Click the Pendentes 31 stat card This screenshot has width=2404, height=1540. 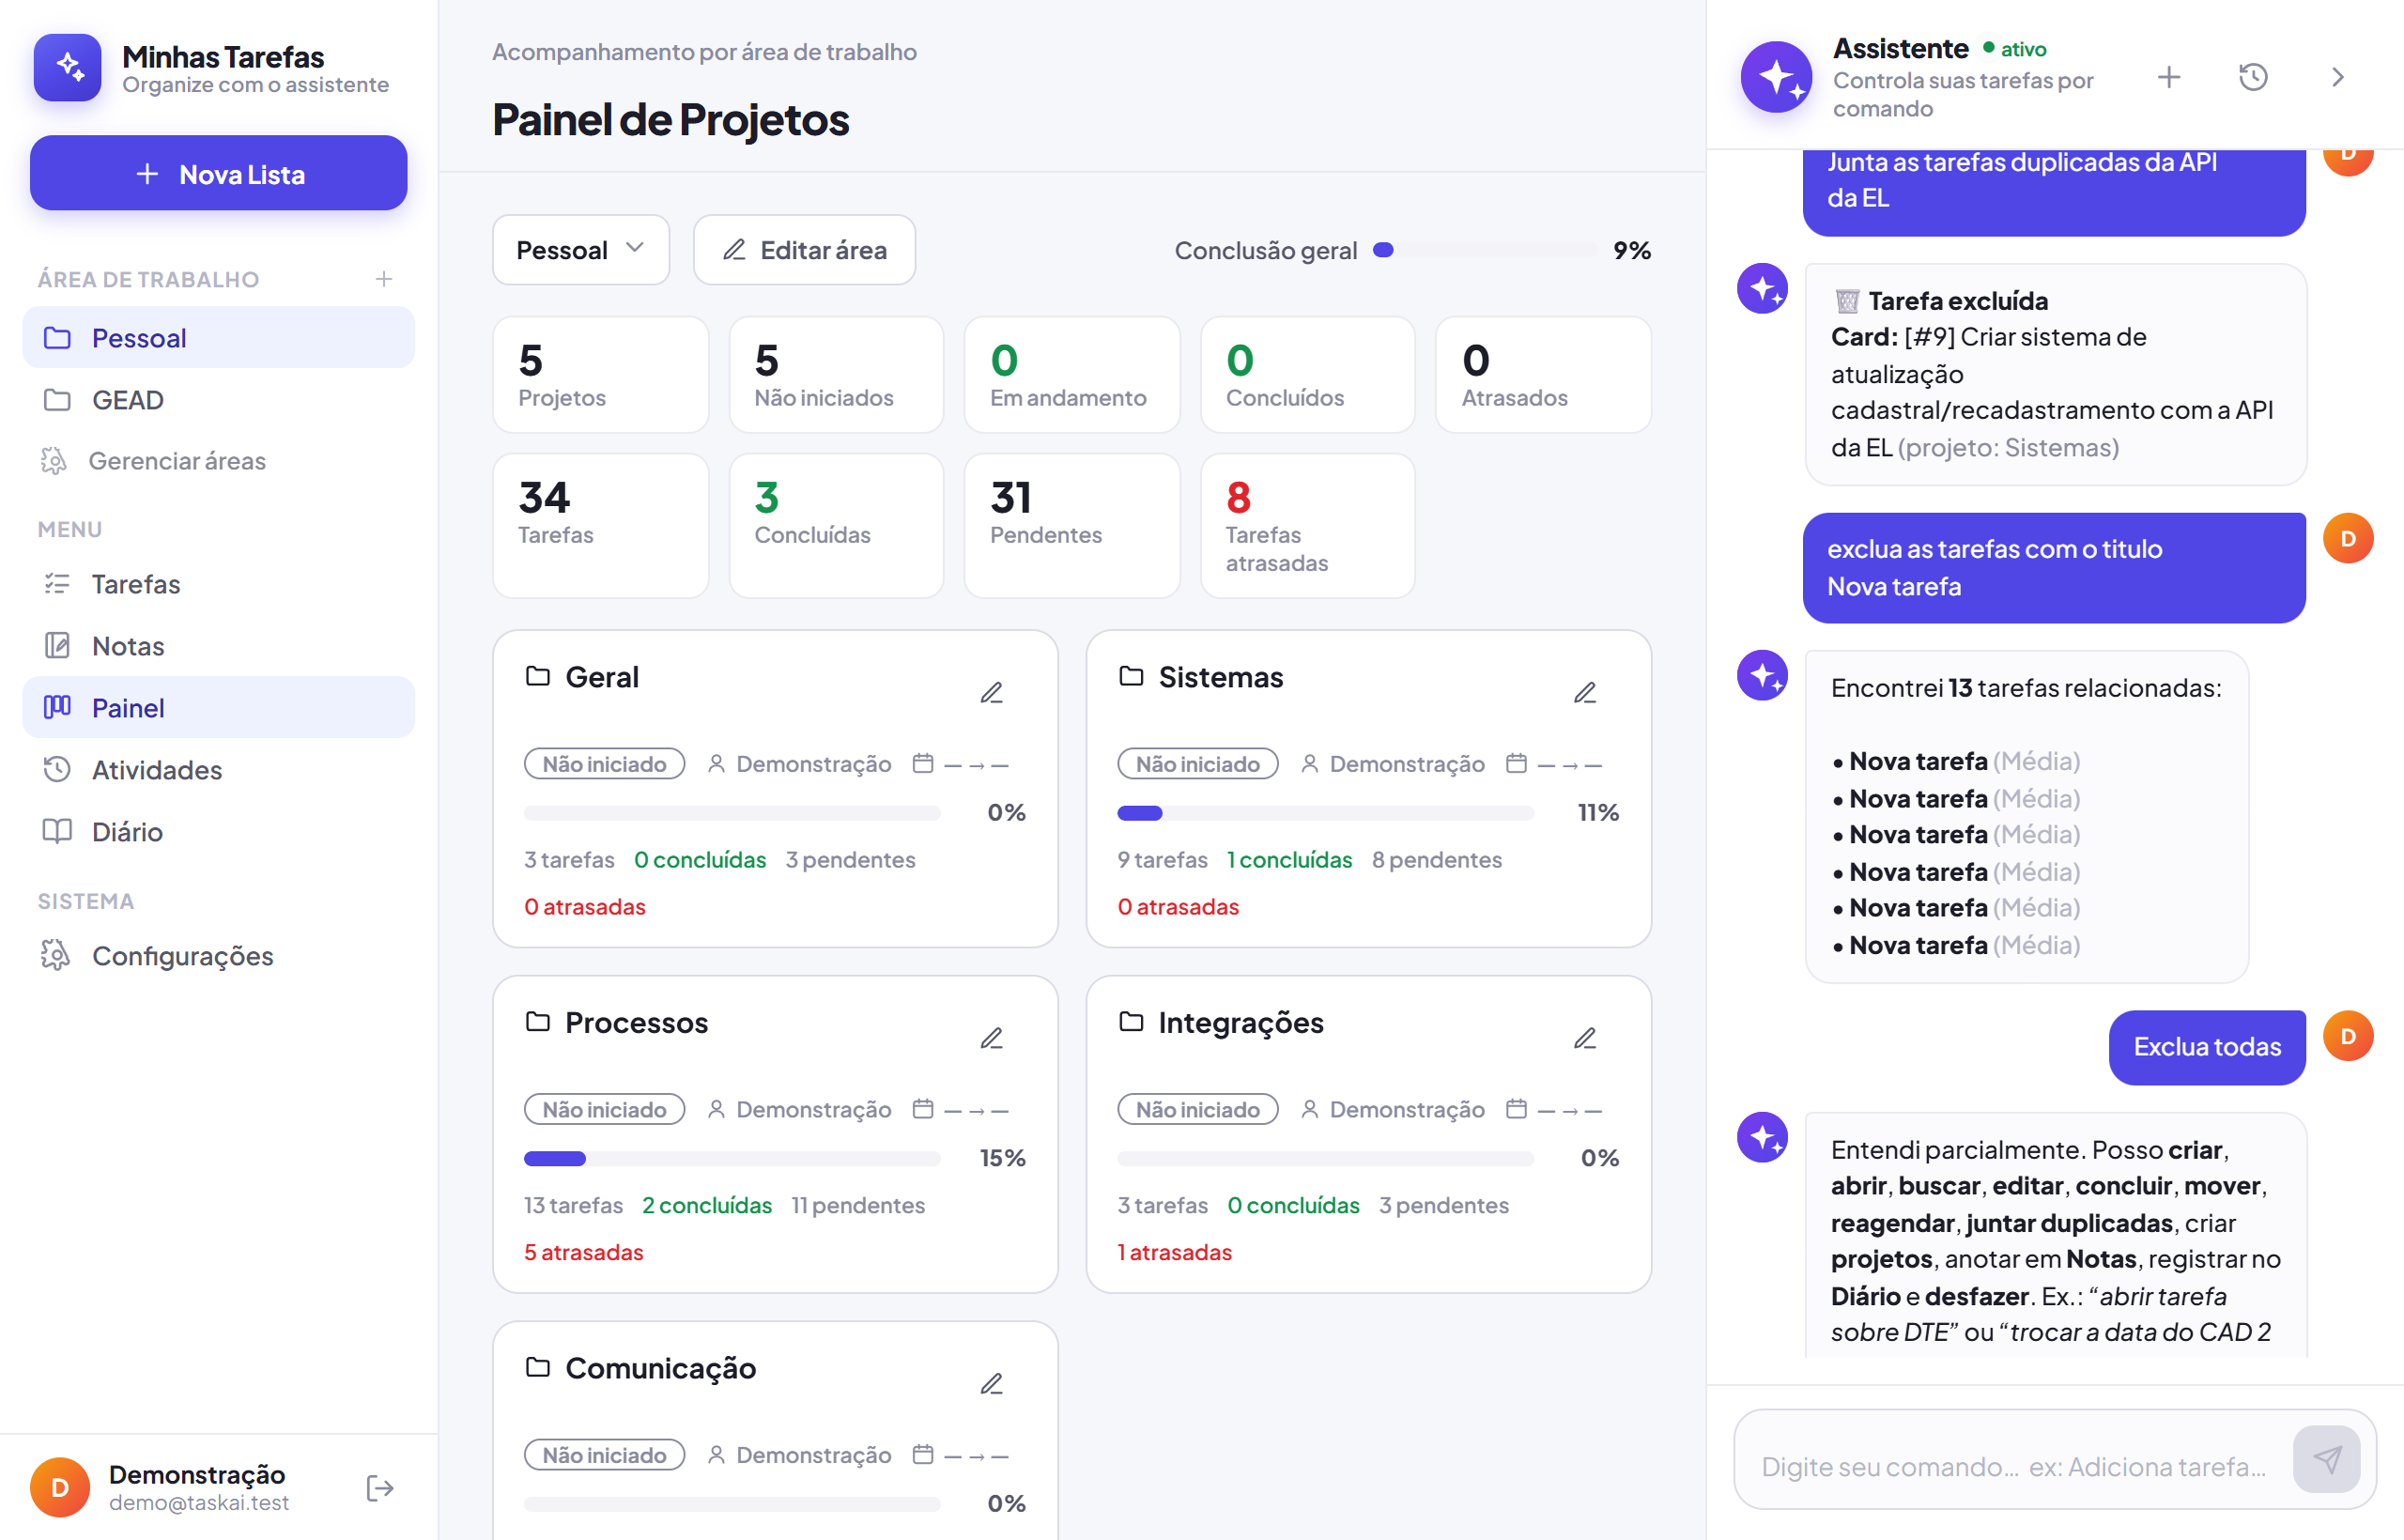pyautogui.click(x=1072, y=526)
